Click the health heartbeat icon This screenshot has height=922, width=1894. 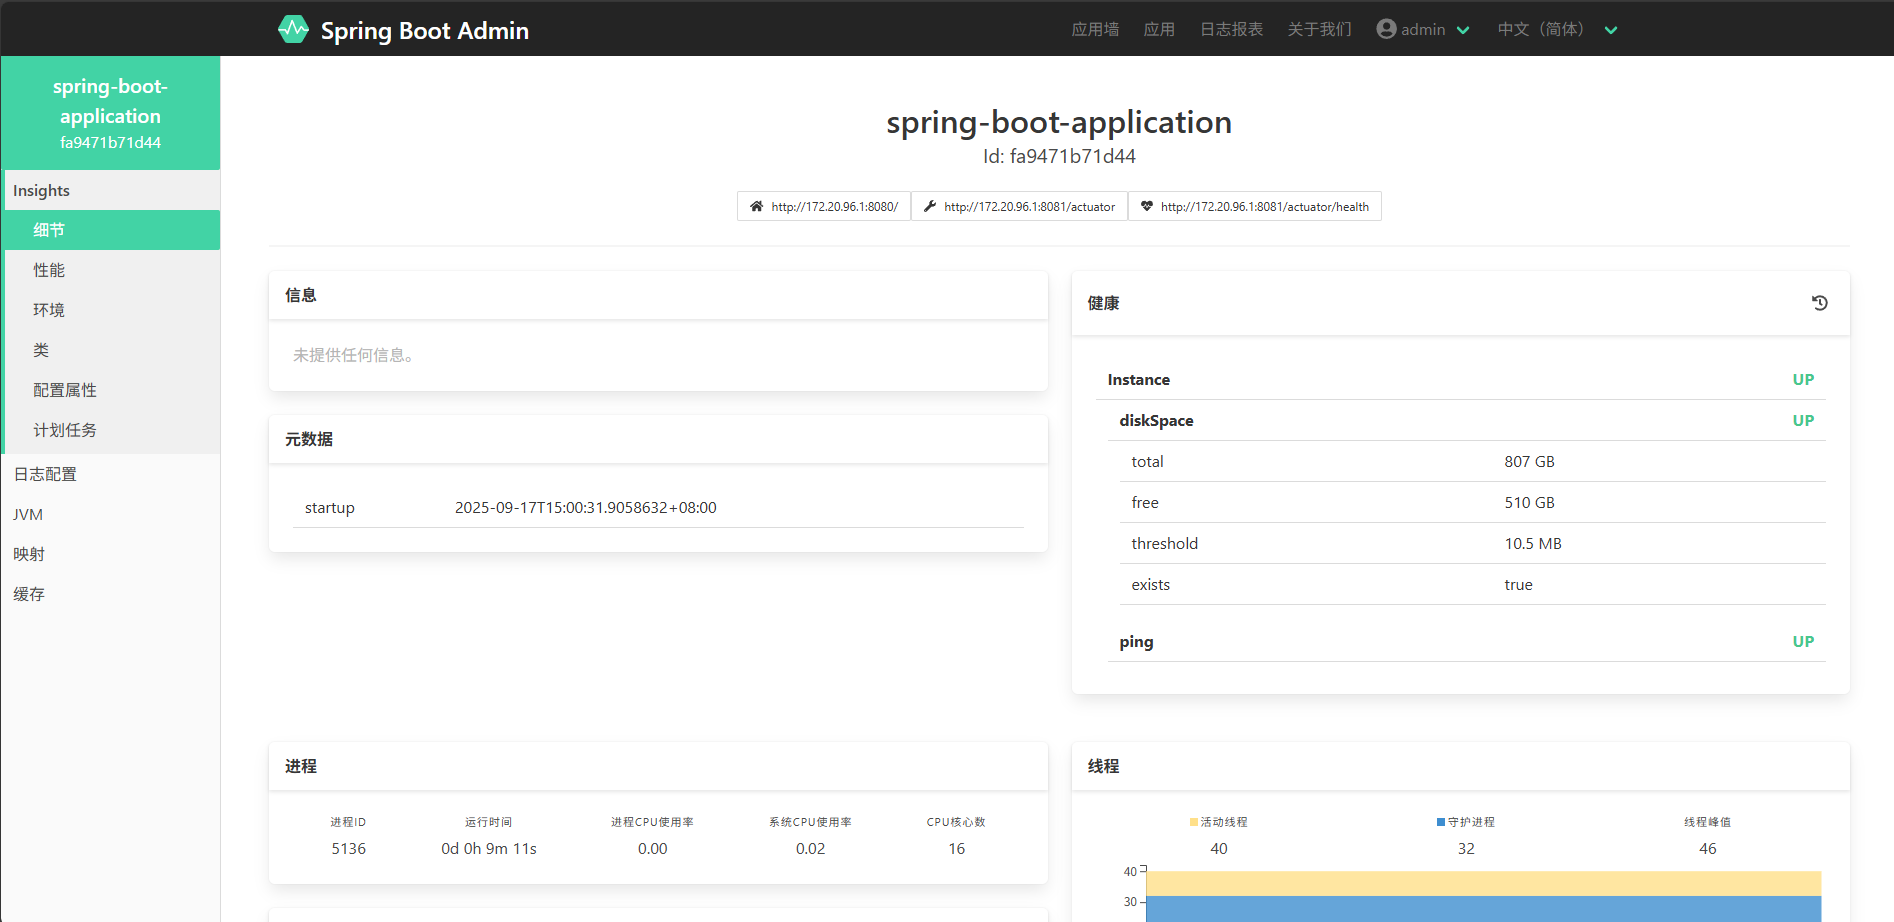1147,206
